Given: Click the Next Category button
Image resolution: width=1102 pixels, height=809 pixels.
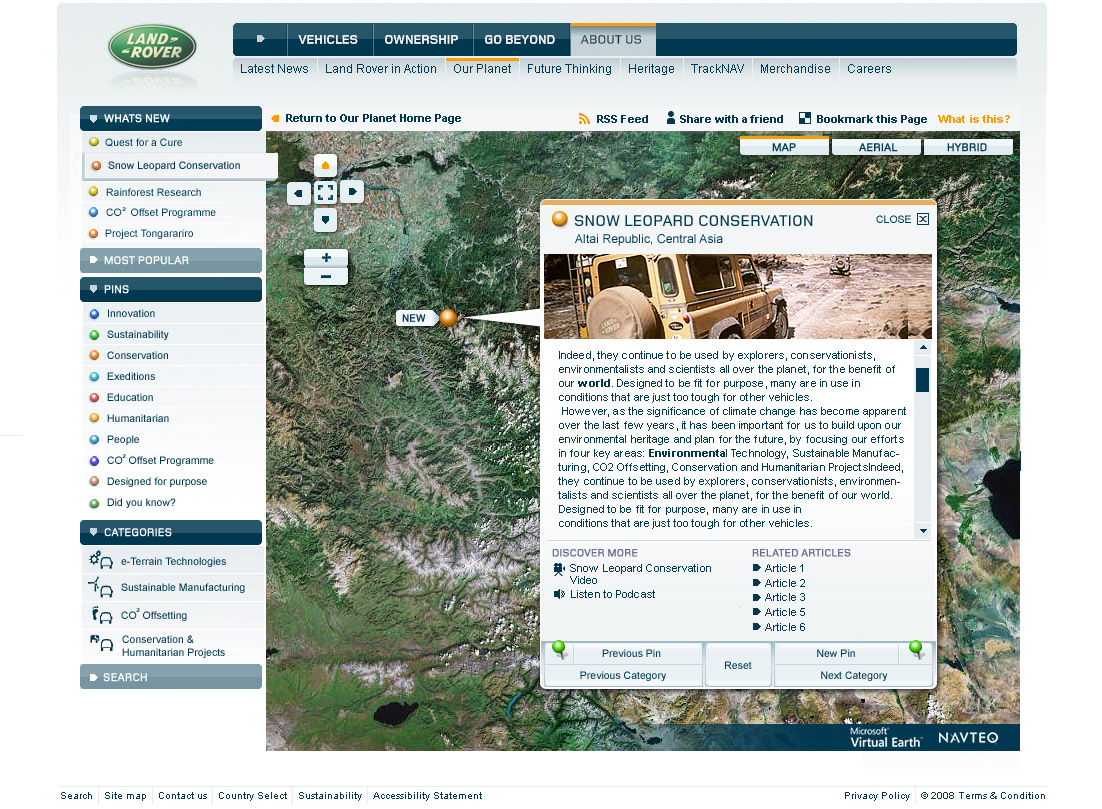Looking at the screenshot, I should (x=853, y=675).
